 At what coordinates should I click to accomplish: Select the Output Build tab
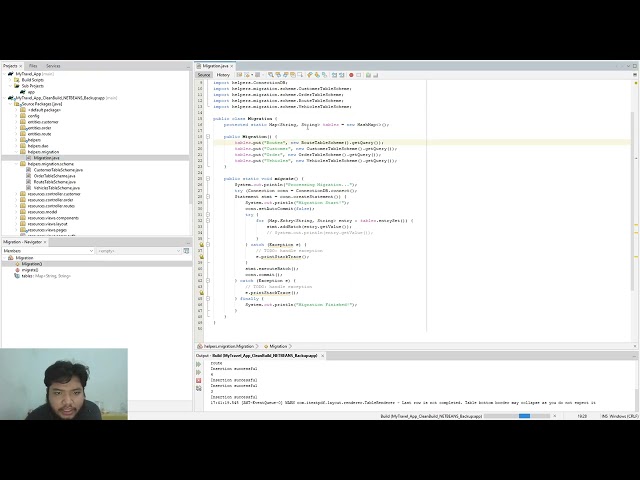point(260,356)
